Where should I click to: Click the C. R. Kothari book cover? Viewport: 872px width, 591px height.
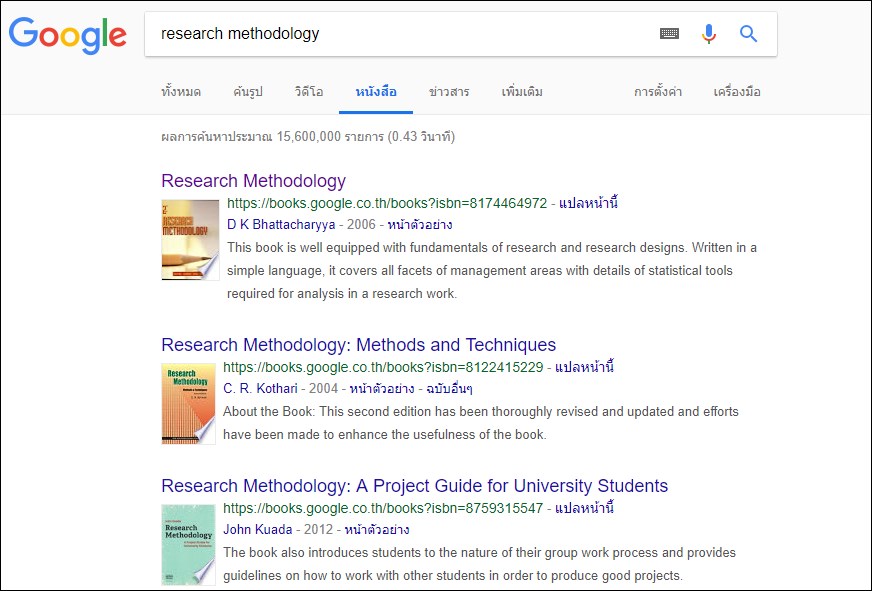(188, 402)
